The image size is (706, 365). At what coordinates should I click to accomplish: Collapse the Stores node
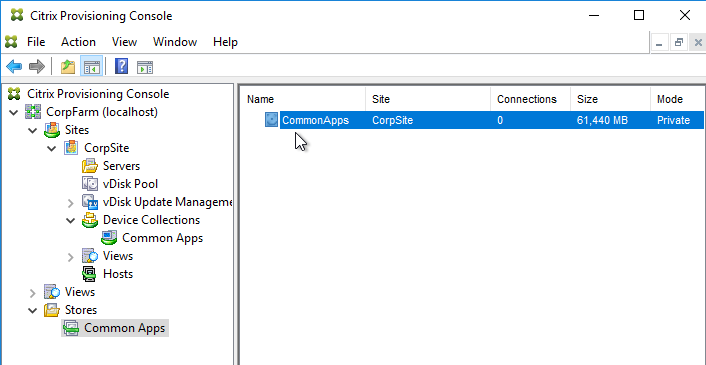click(x=32, y=310)
